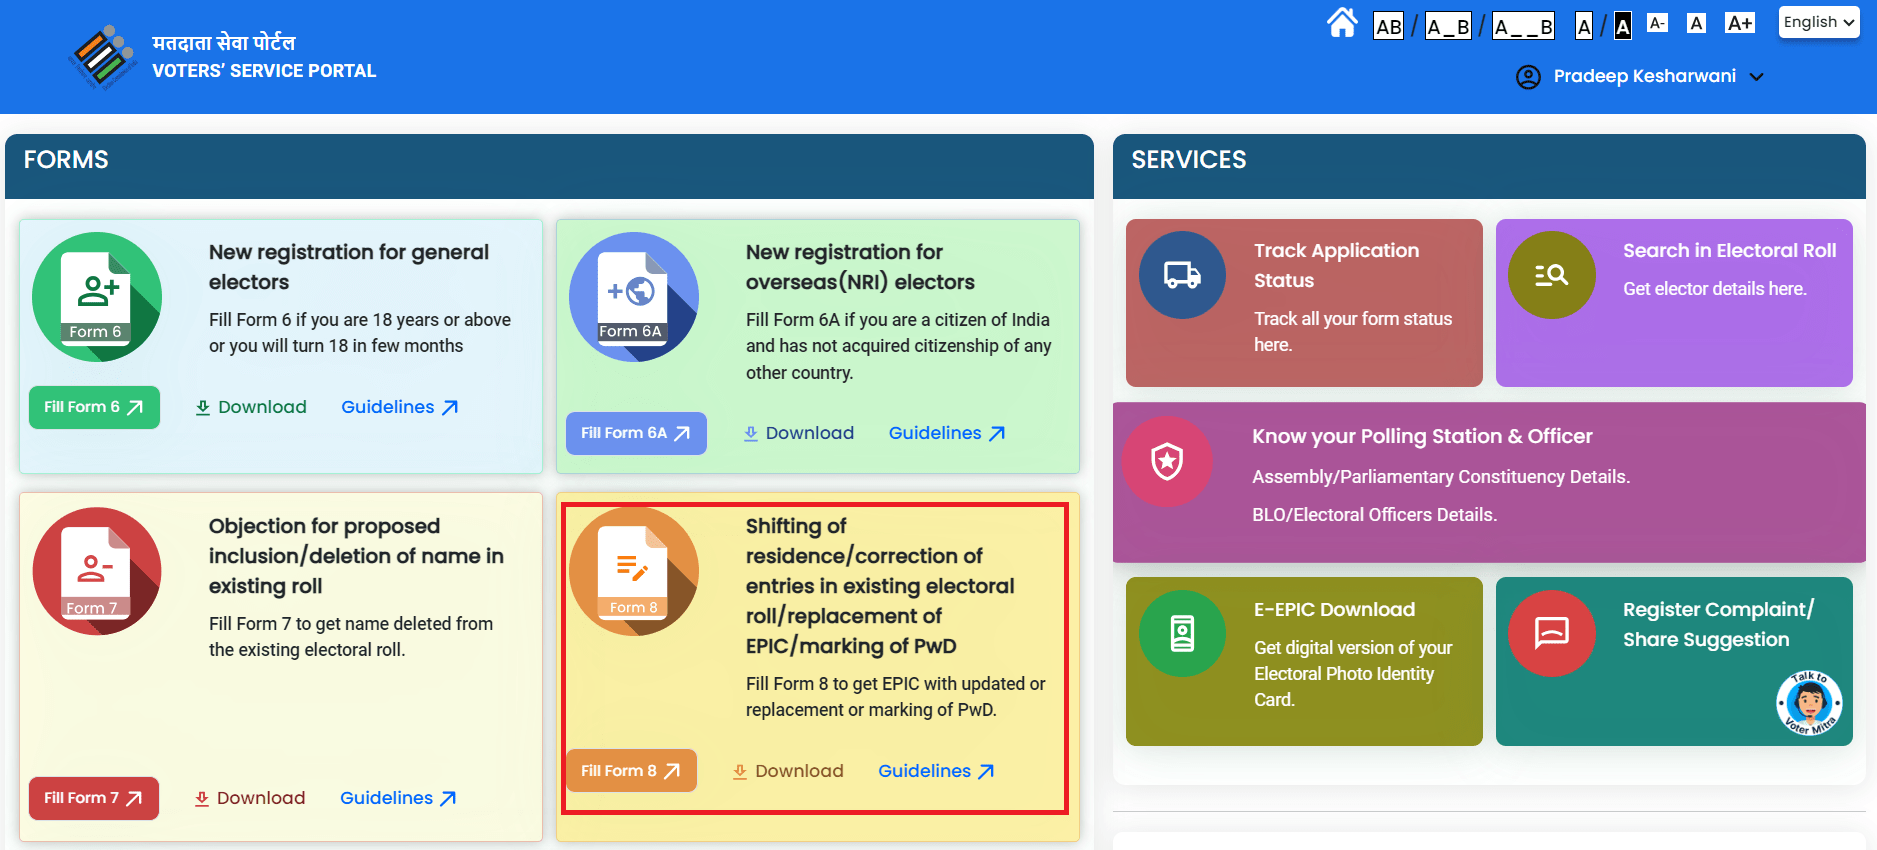
Task: Download Form 7 using its Download link
Action: point(250,798)
